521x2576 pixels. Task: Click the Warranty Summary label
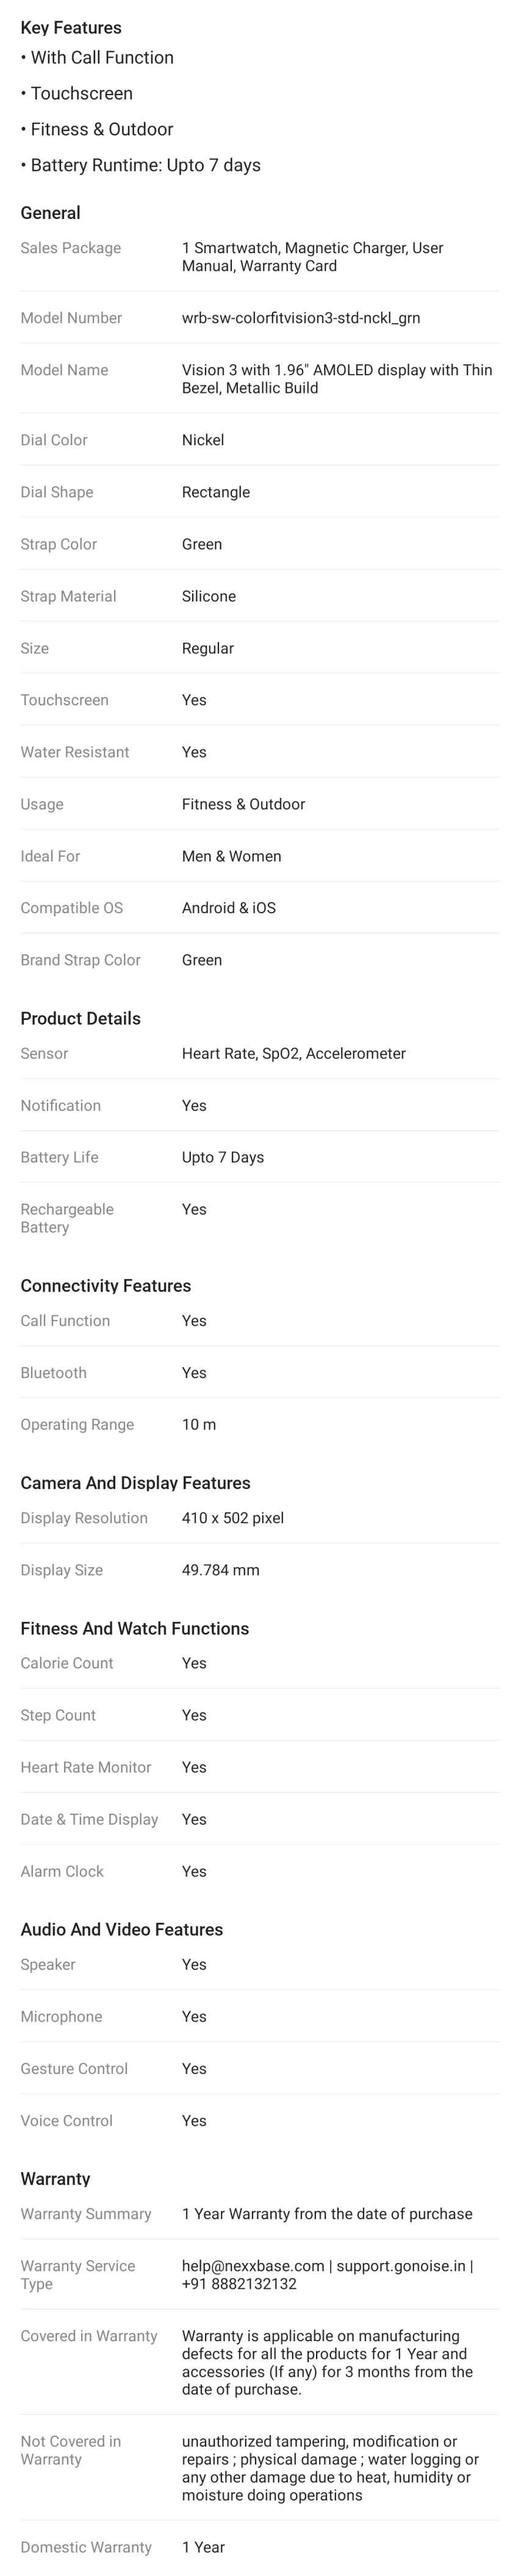pyautogui.click(x=86, y=2214)
